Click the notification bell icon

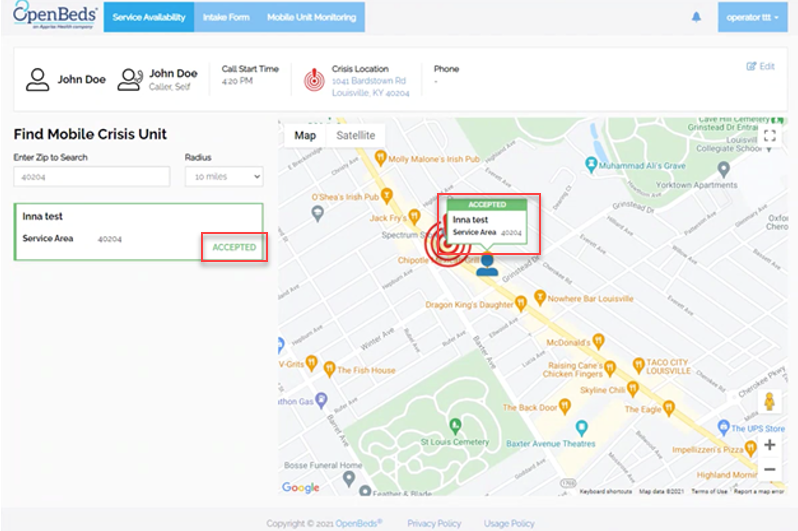tap(696, 17)
